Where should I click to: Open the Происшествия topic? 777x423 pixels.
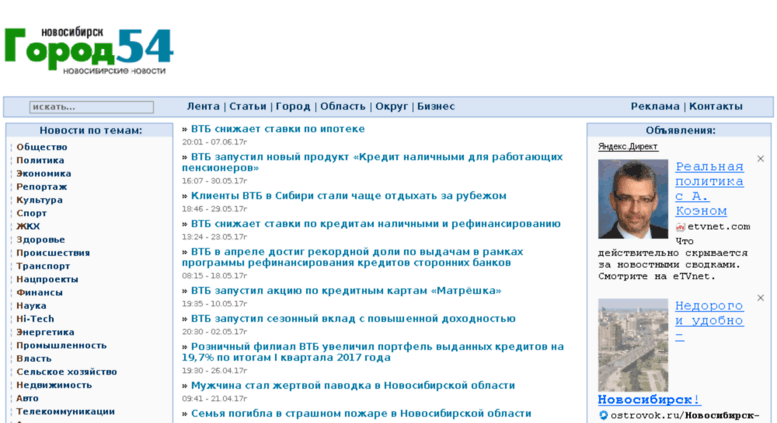pos(53,253)
